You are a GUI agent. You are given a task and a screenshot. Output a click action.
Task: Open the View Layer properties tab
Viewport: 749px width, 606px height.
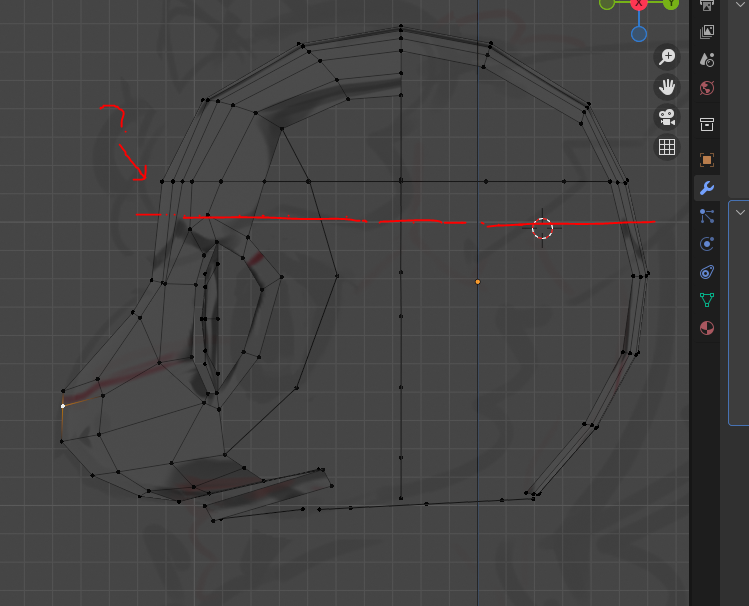pos(707,32)
